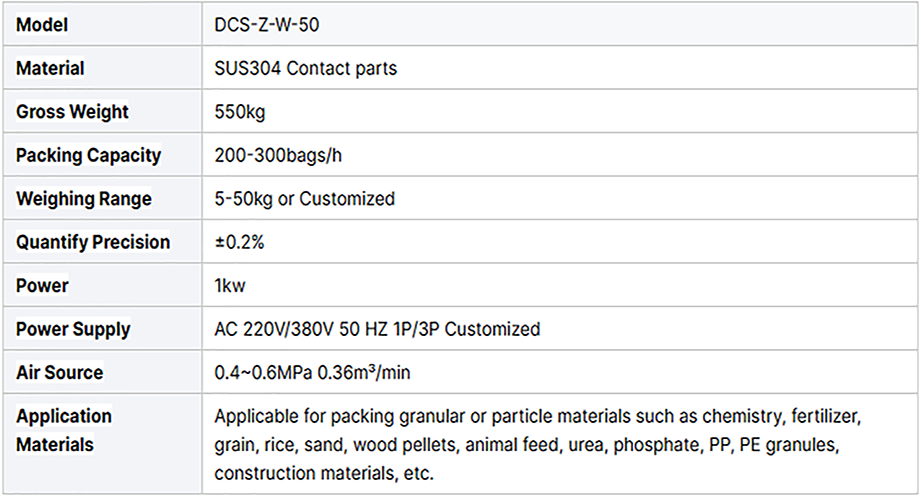Viewport: 921px width, 500px height.
Task: Click the Power Supply label
Action: coord(73,329)
